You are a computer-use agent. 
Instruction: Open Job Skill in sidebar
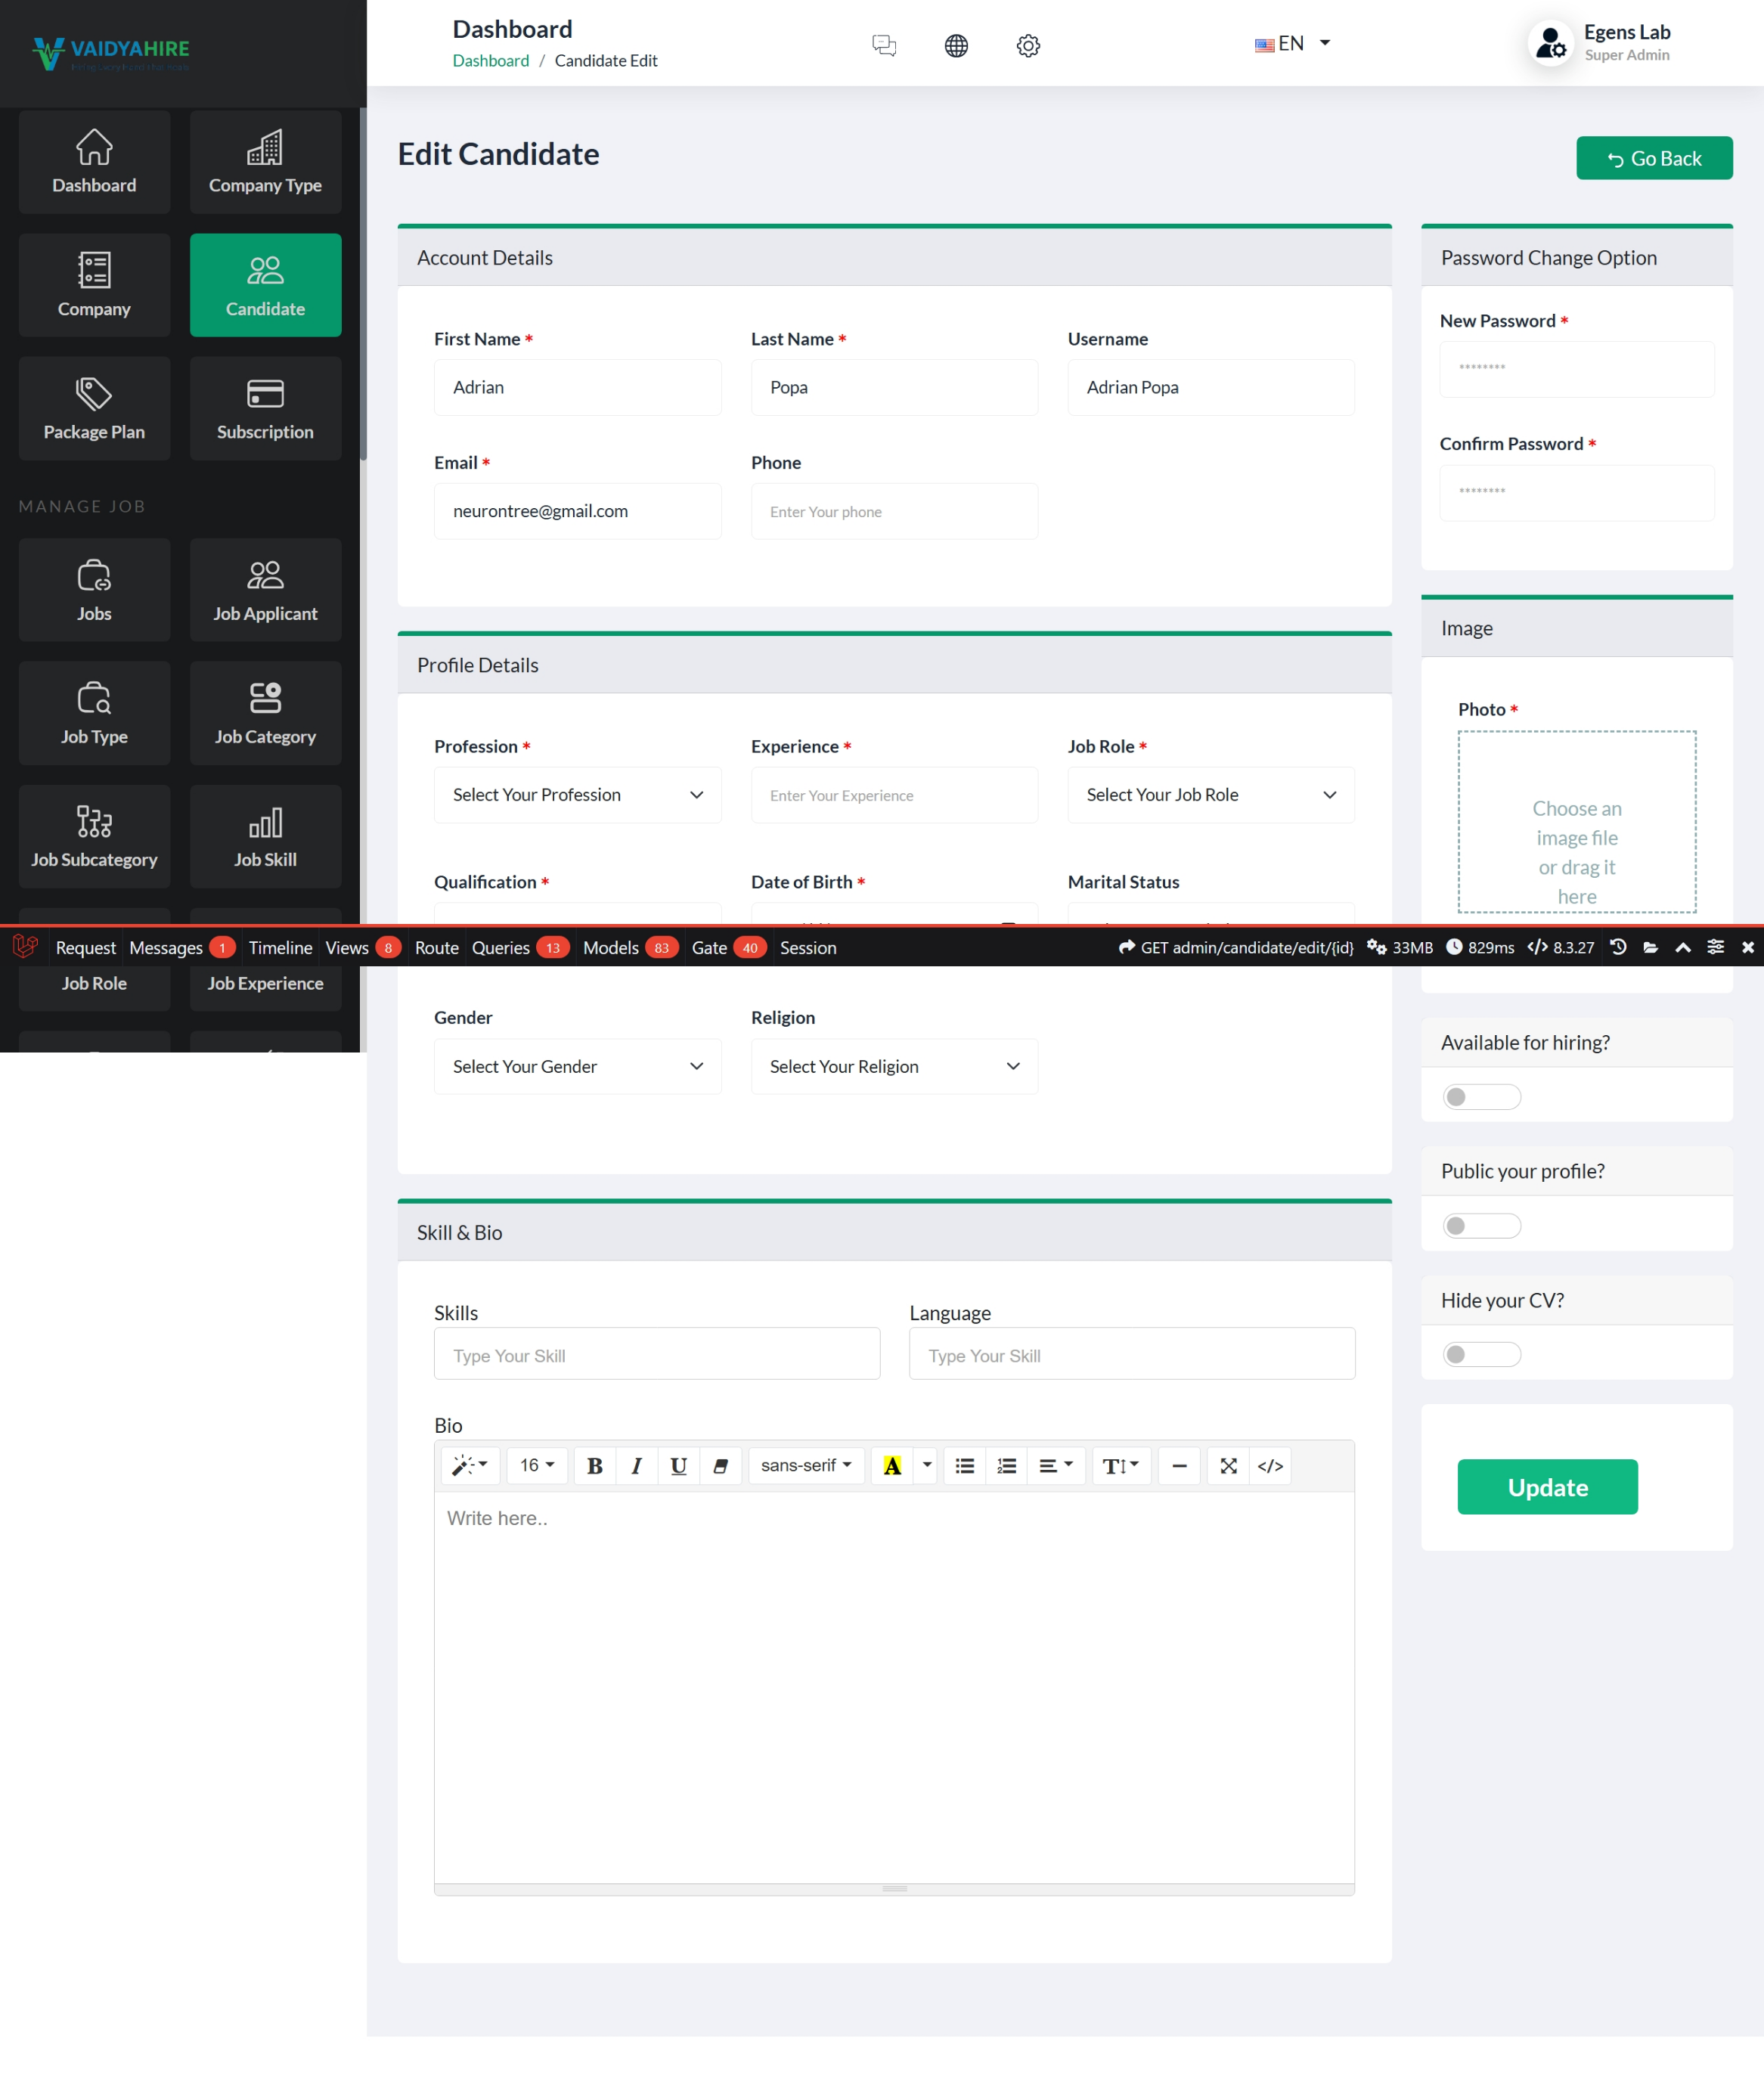[x=265, y=836]
